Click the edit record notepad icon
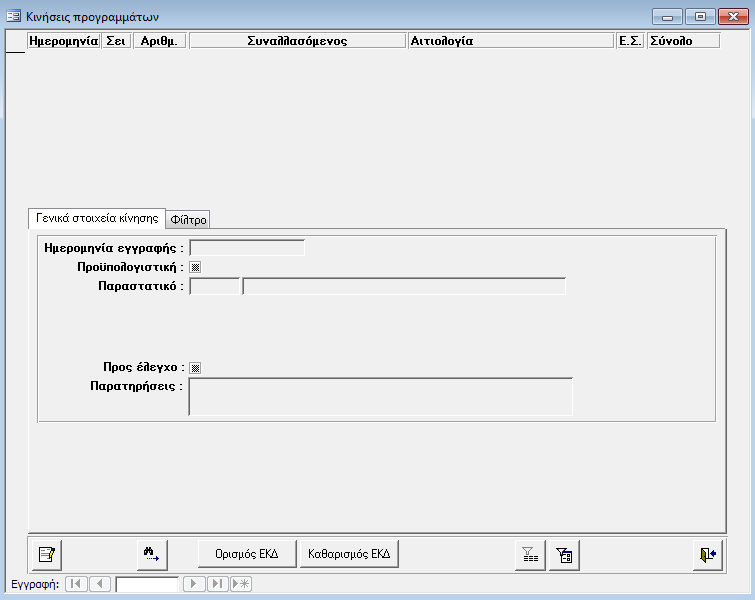 (x=46, y=553)
